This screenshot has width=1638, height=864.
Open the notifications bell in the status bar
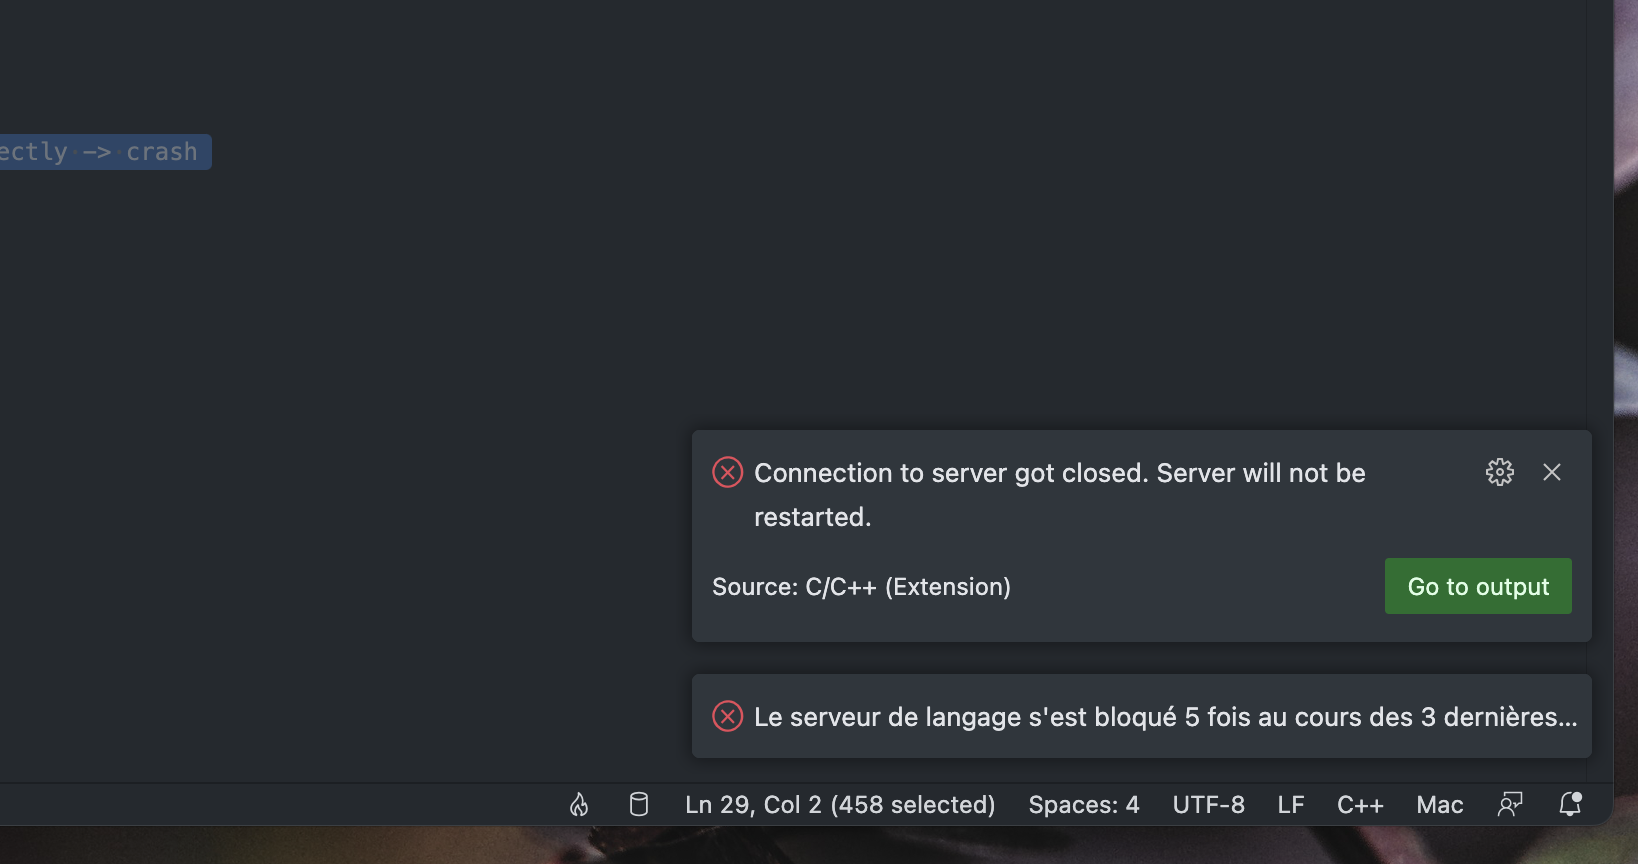coord(1568,804)
